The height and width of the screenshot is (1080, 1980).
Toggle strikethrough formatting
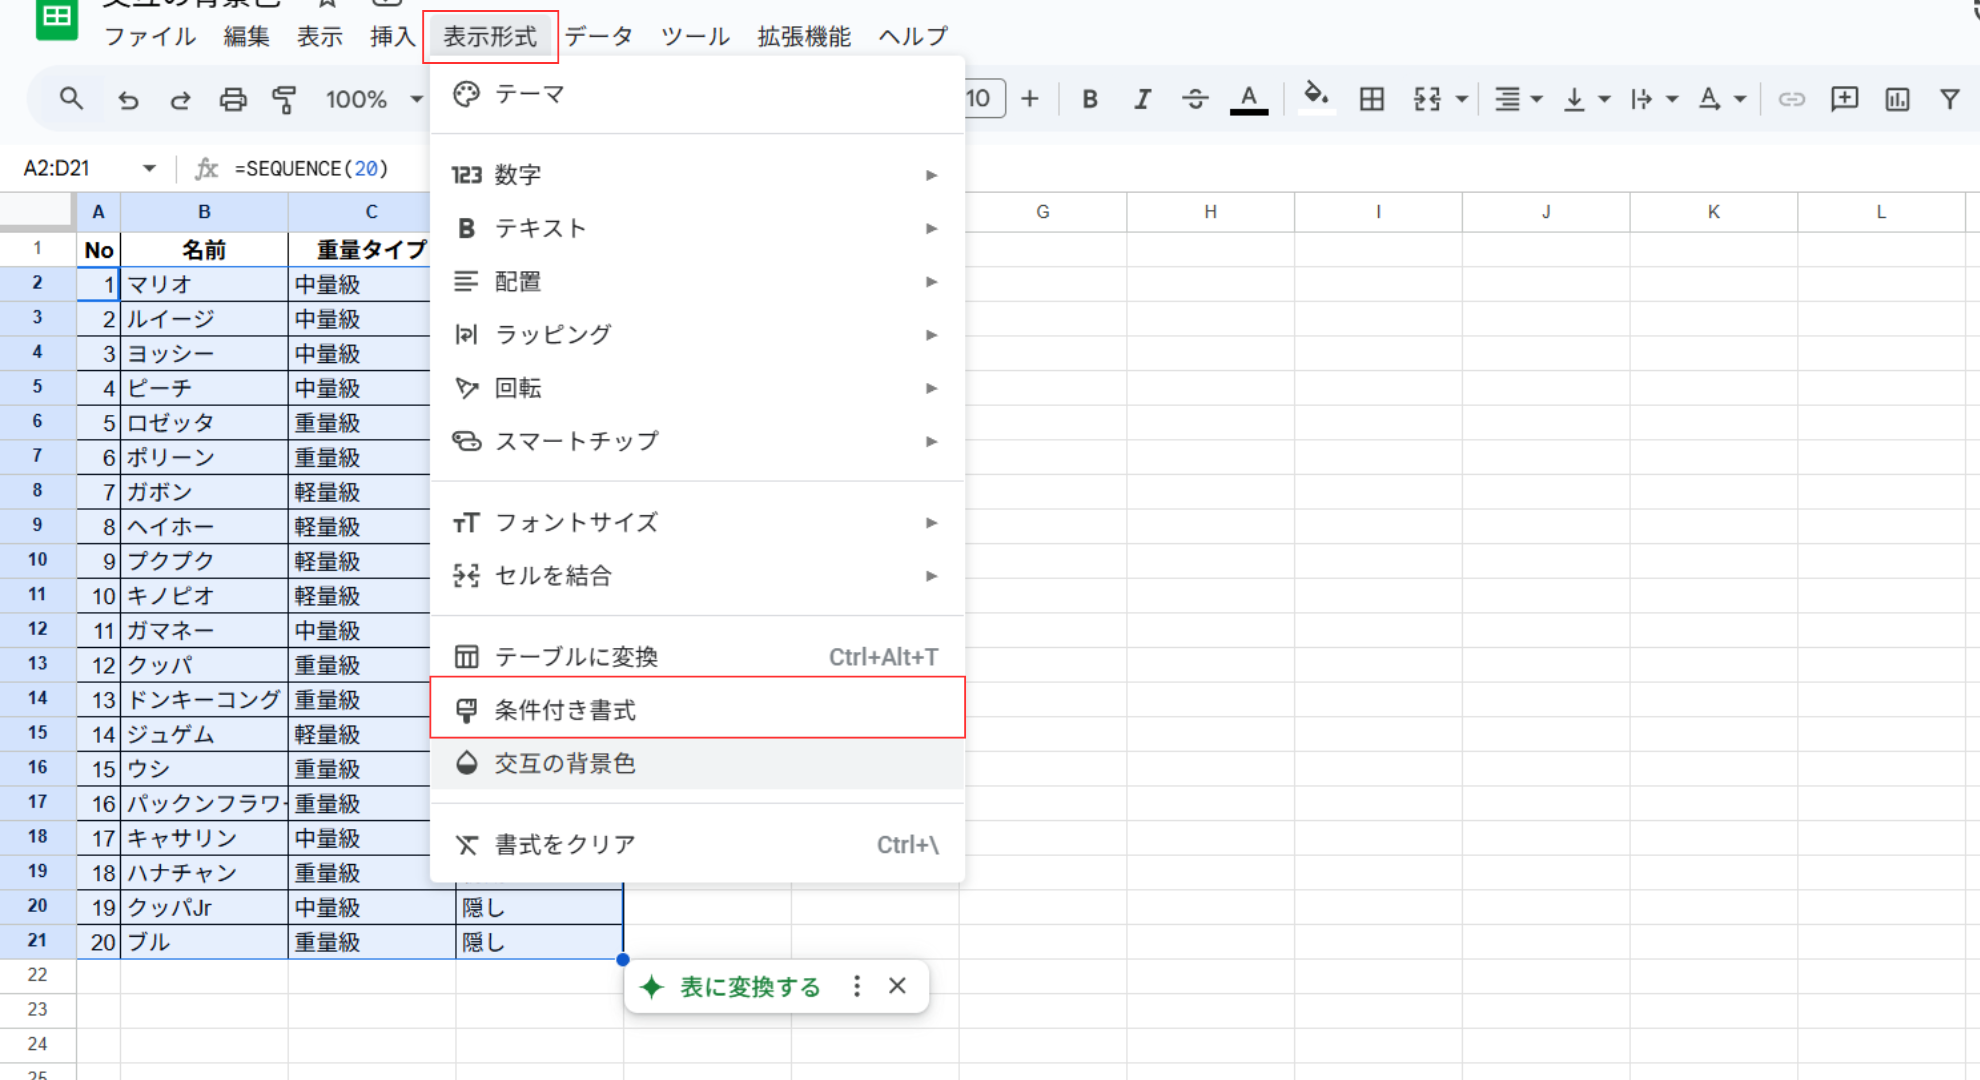[x=1195, y=99]
